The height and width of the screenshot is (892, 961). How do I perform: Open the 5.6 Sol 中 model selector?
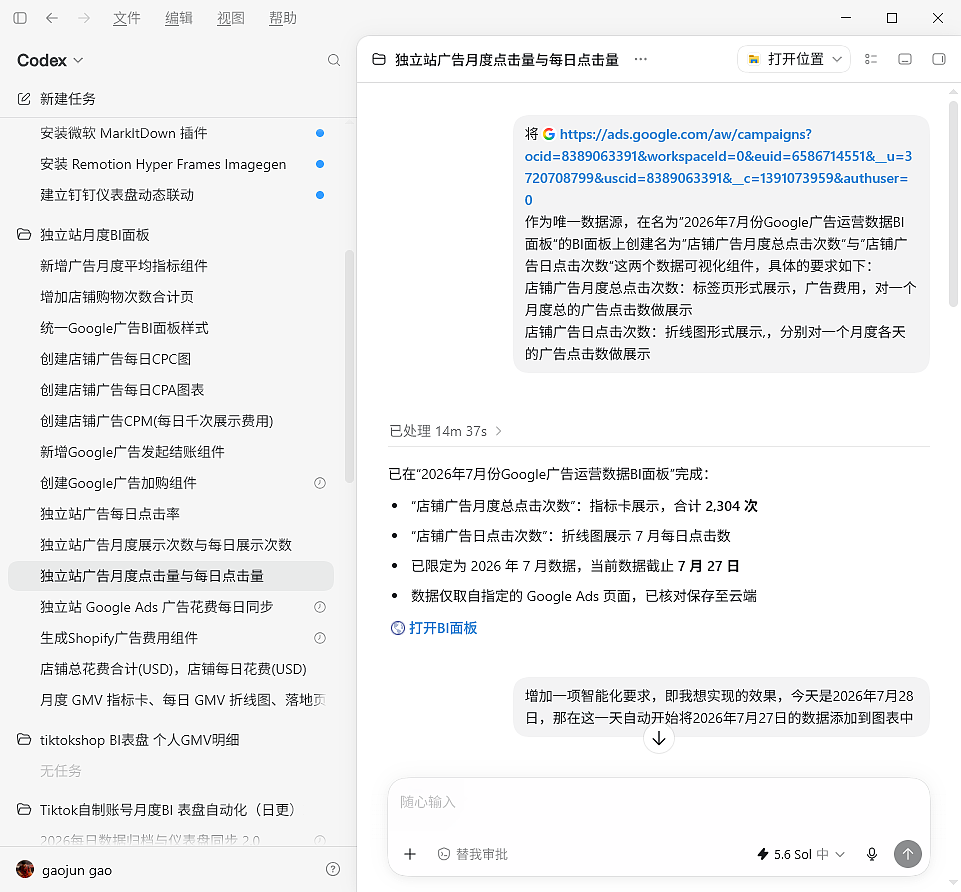(x=801, y=854)
